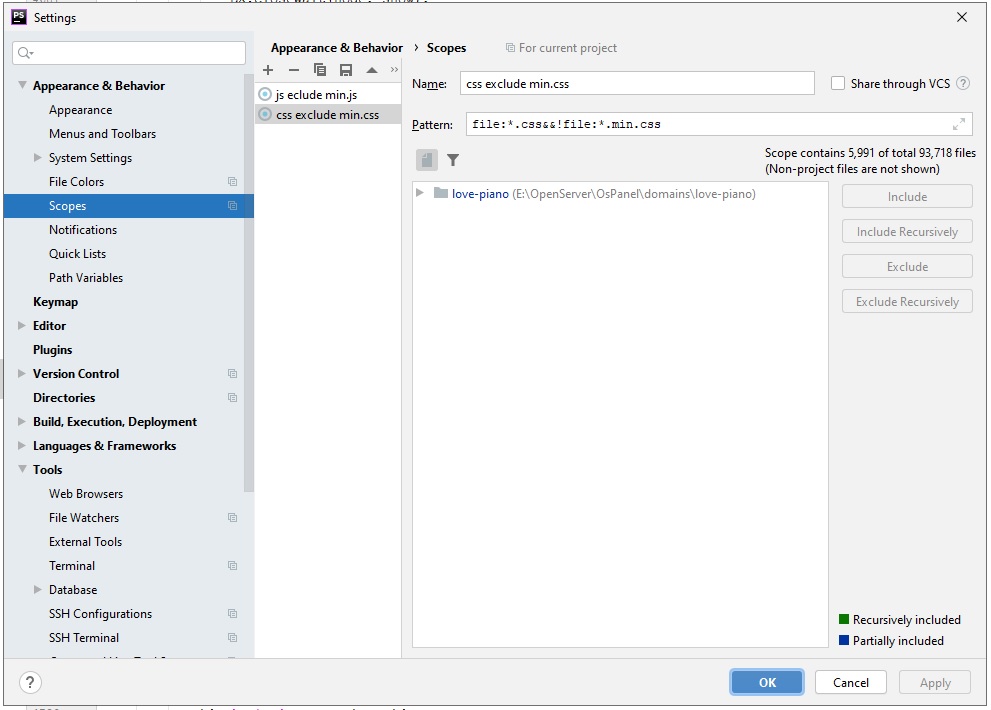
Task: Click Include Recursively button
Action: click(907, 231)
